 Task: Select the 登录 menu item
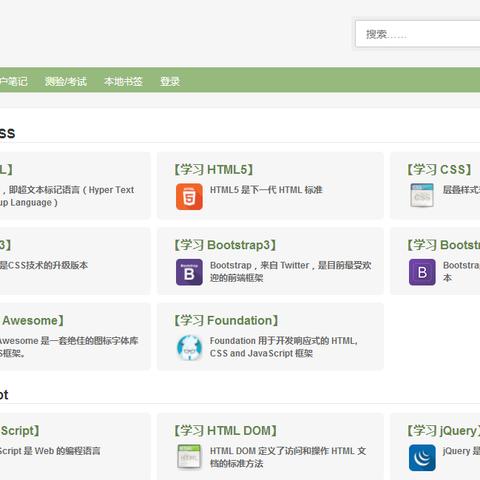(170, 81)
